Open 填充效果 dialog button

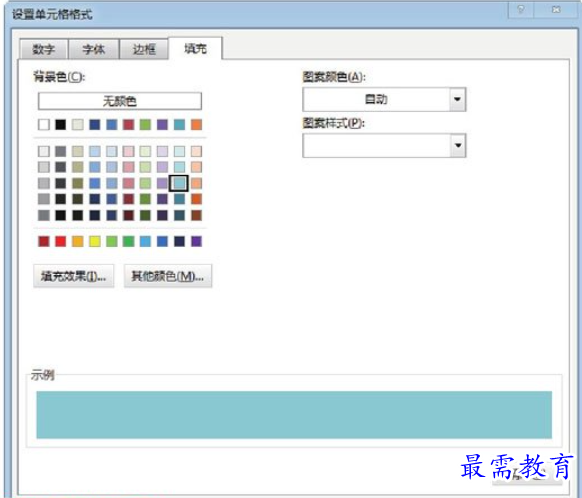coord(73,276)
